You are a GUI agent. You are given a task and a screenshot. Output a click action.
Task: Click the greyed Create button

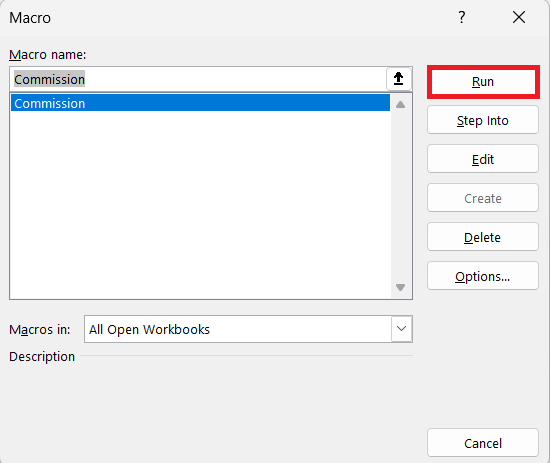click(483, 198)
